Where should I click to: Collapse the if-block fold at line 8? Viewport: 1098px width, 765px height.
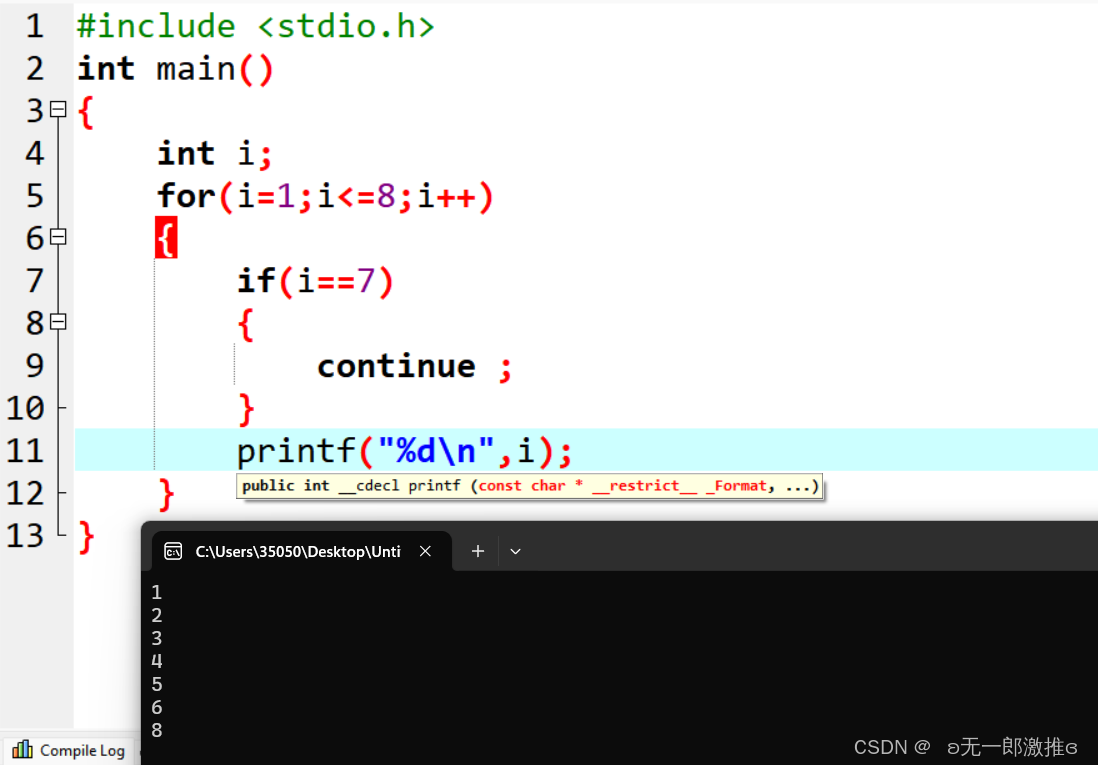(x=59, y=322)
